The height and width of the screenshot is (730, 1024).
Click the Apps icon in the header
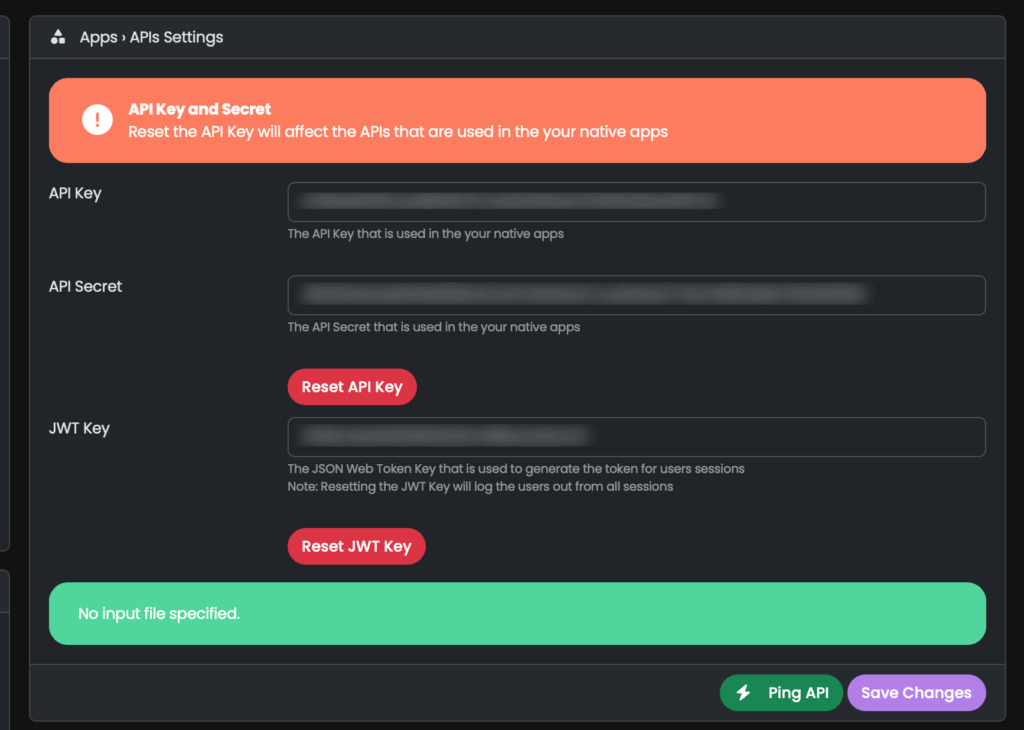click(x=58, y=37)
